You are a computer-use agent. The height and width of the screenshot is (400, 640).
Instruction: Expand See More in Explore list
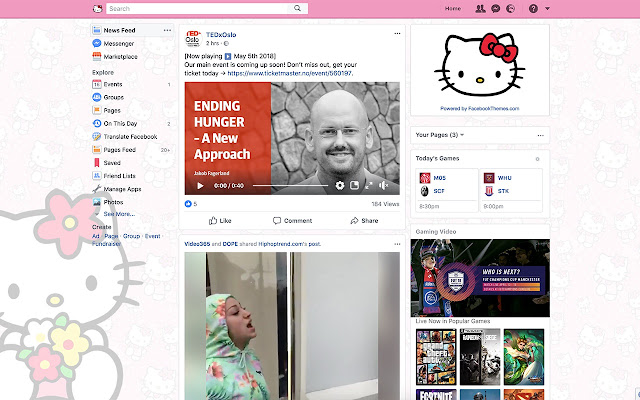point(119,214)
